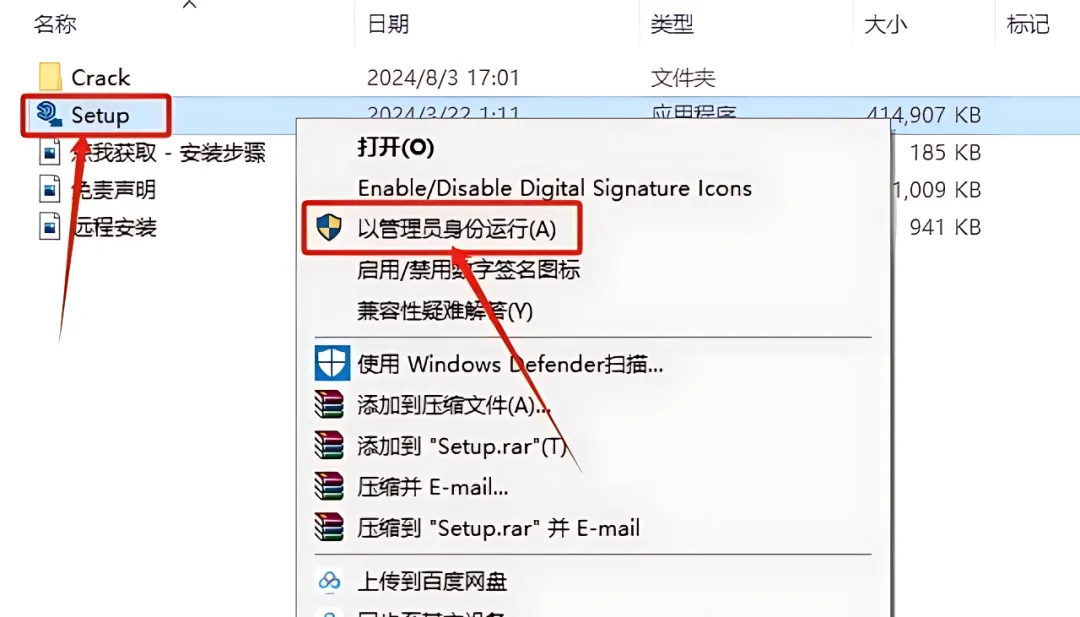Viewport: 1080px width, 617px height.
Task: Click the Windows Defender shield icon
Action: (332, 363)
